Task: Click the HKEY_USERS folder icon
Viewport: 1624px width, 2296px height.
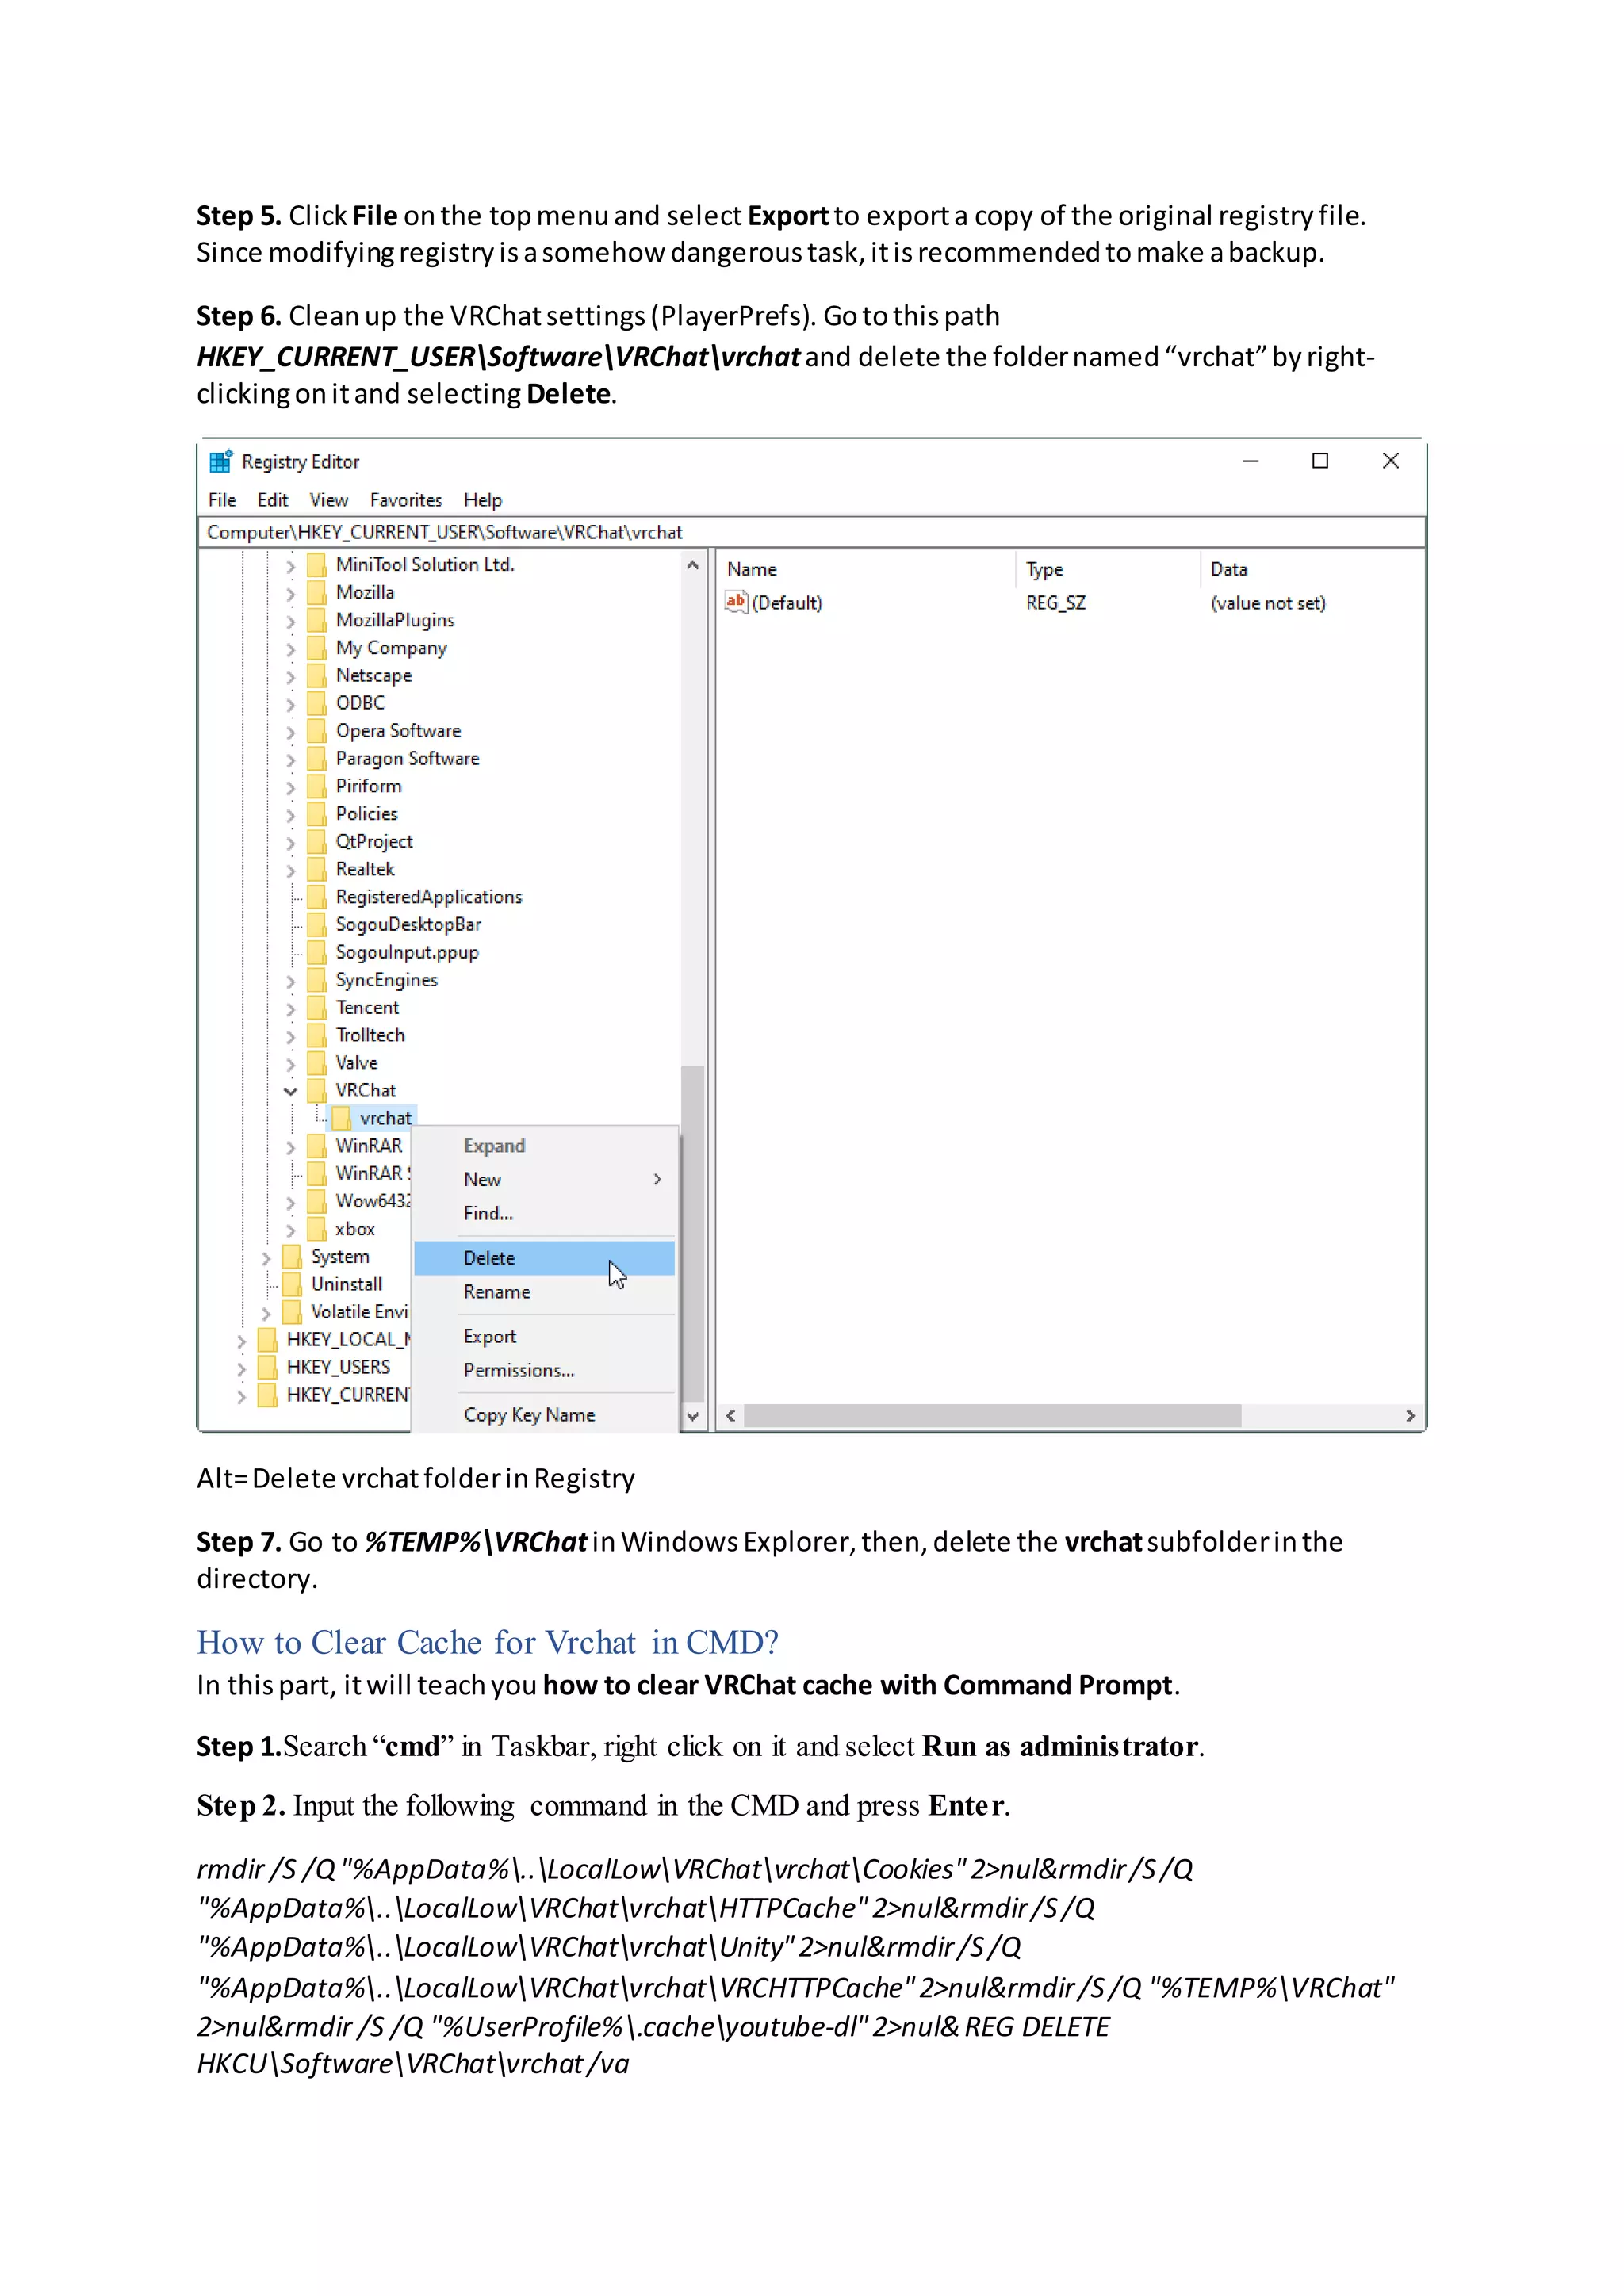Action: click(x=267, y=1367)
